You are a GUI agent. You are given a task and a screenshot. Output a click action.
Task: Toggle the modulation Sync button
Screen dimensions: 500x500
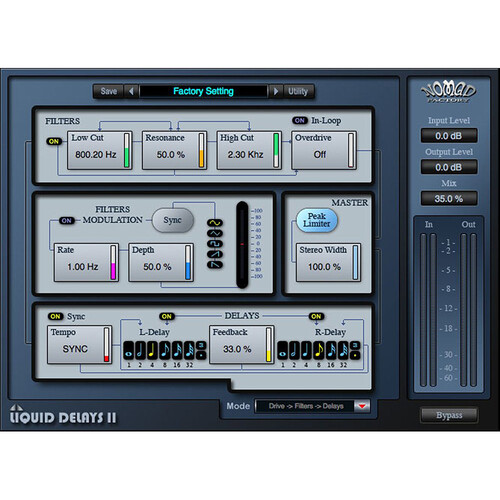point(173,220)
